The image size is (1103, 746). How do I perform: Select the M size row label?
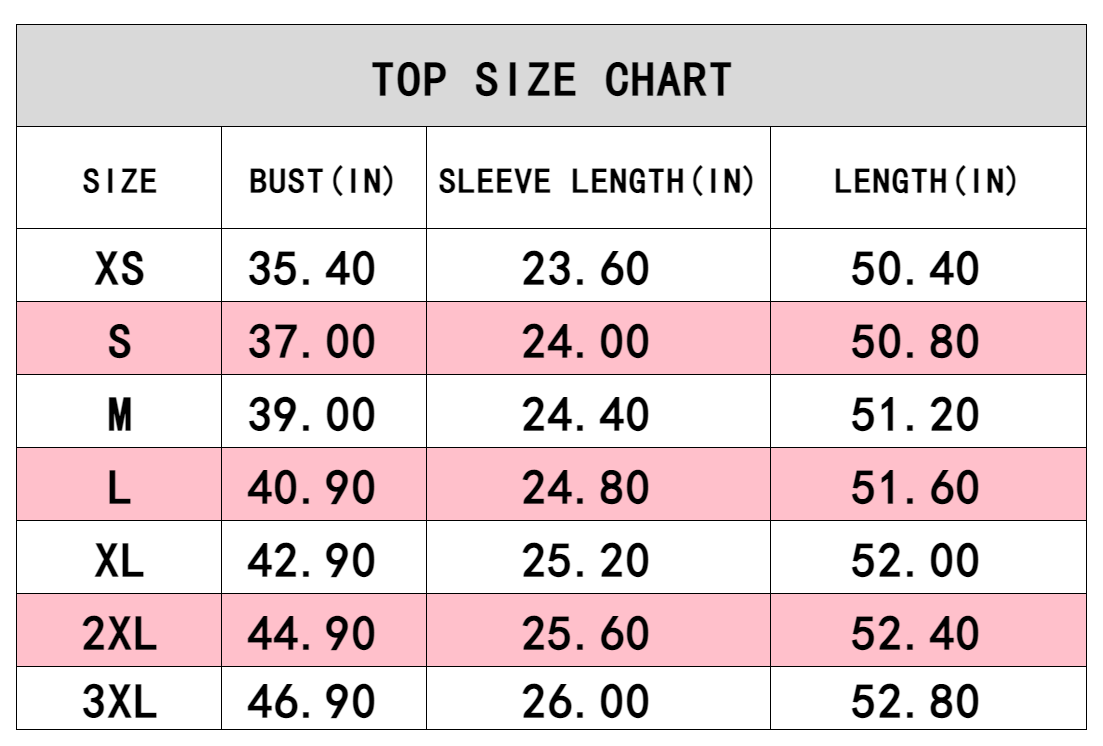(119, 414)
